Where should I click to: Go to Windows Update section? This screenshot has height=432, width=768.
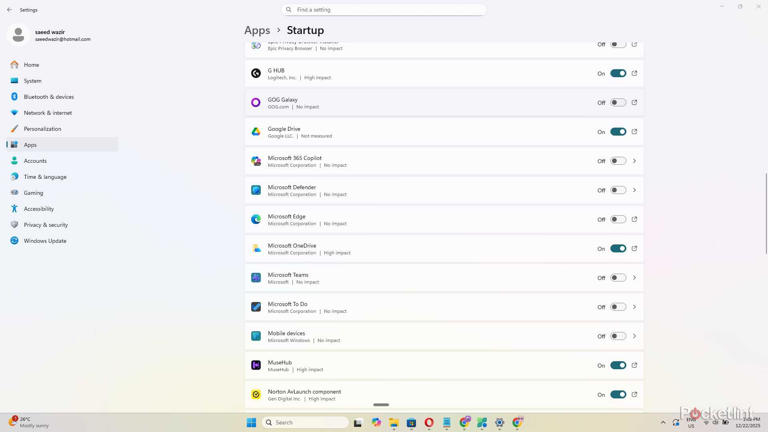(x=45, y=241)
